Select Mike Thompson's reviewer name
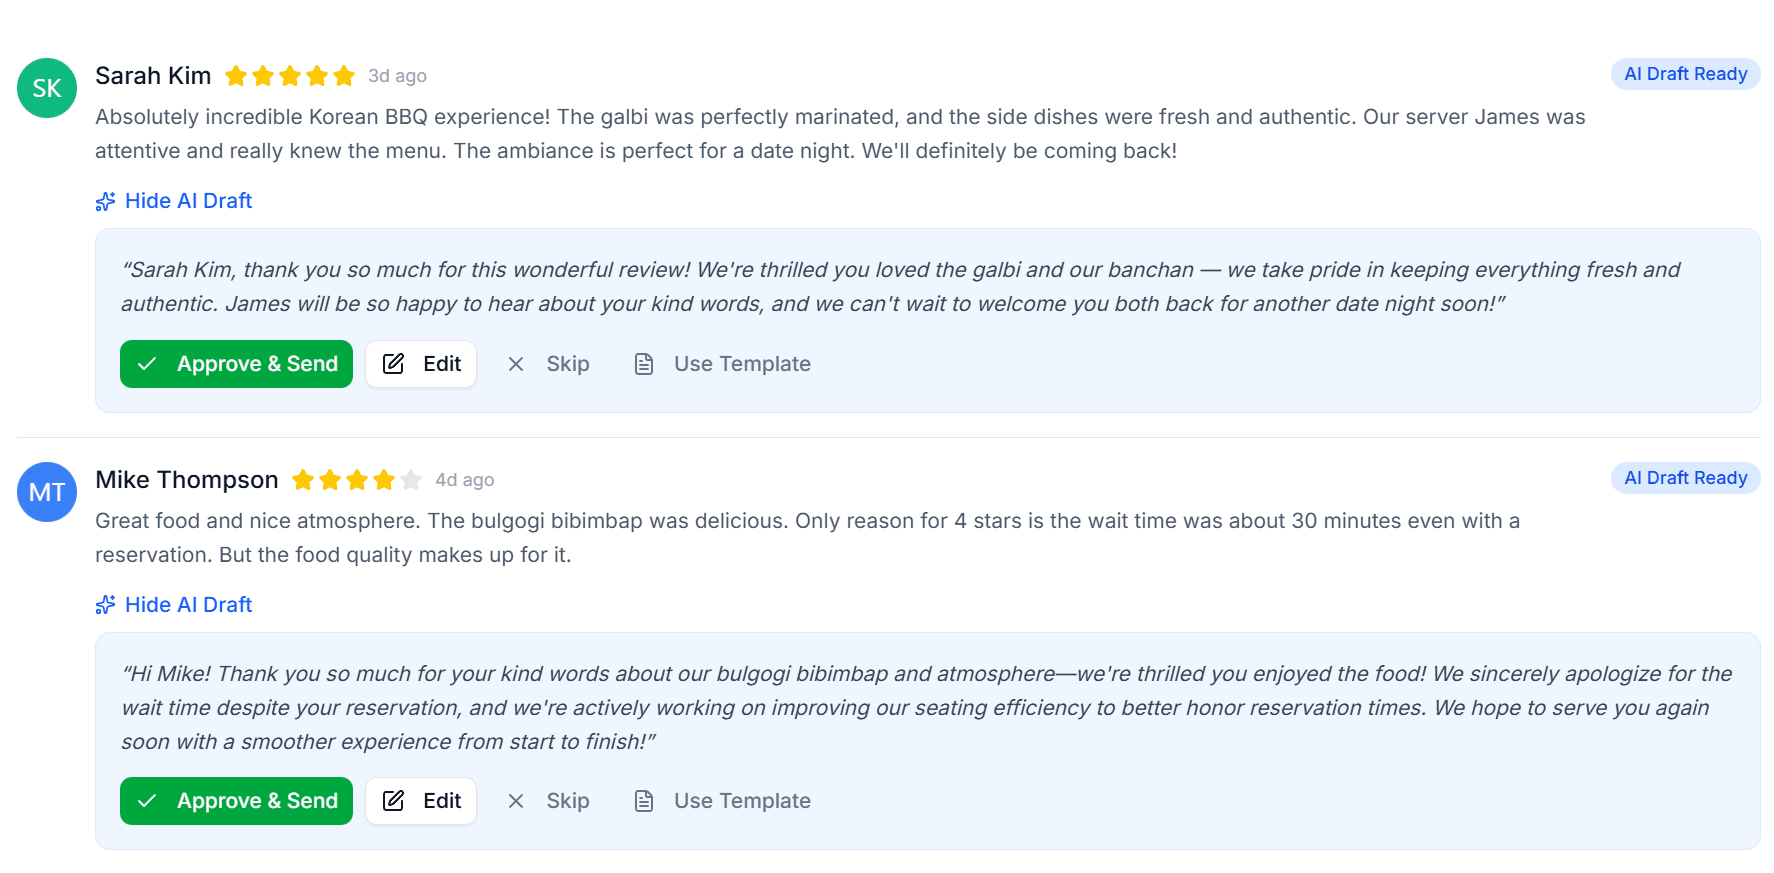 click(x=186, y=480)
